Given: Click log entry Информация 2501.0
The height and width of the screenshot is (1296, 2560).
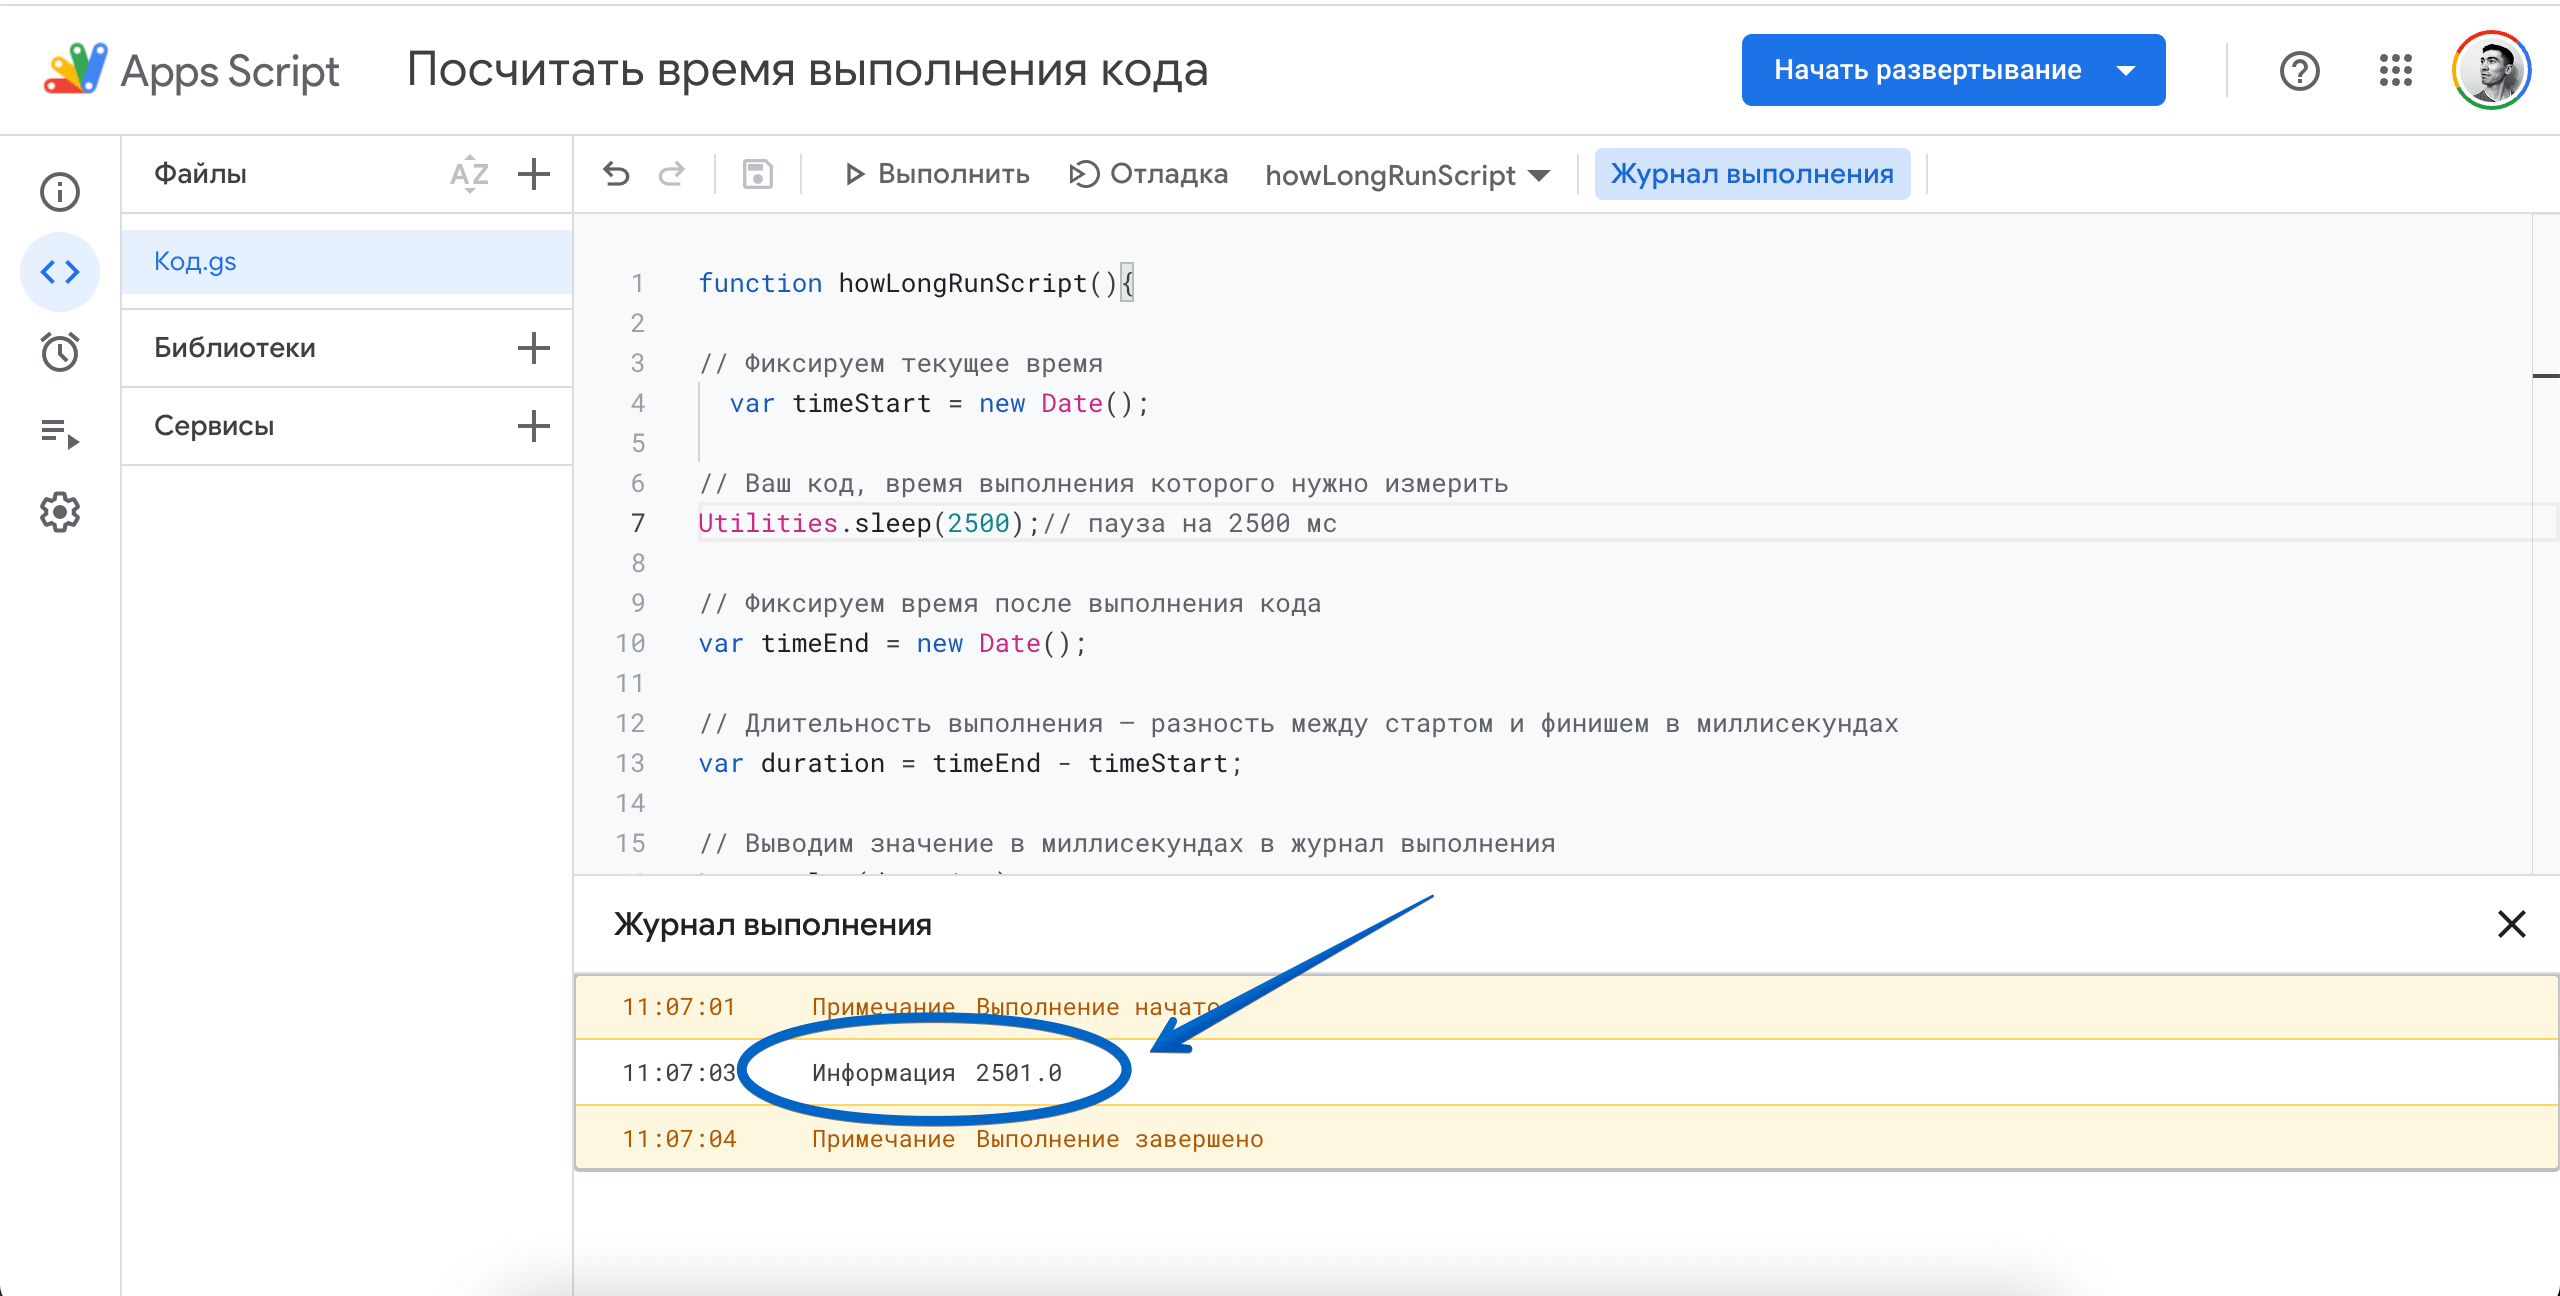Looking at the screenshot, I should click(1566, 1073).
